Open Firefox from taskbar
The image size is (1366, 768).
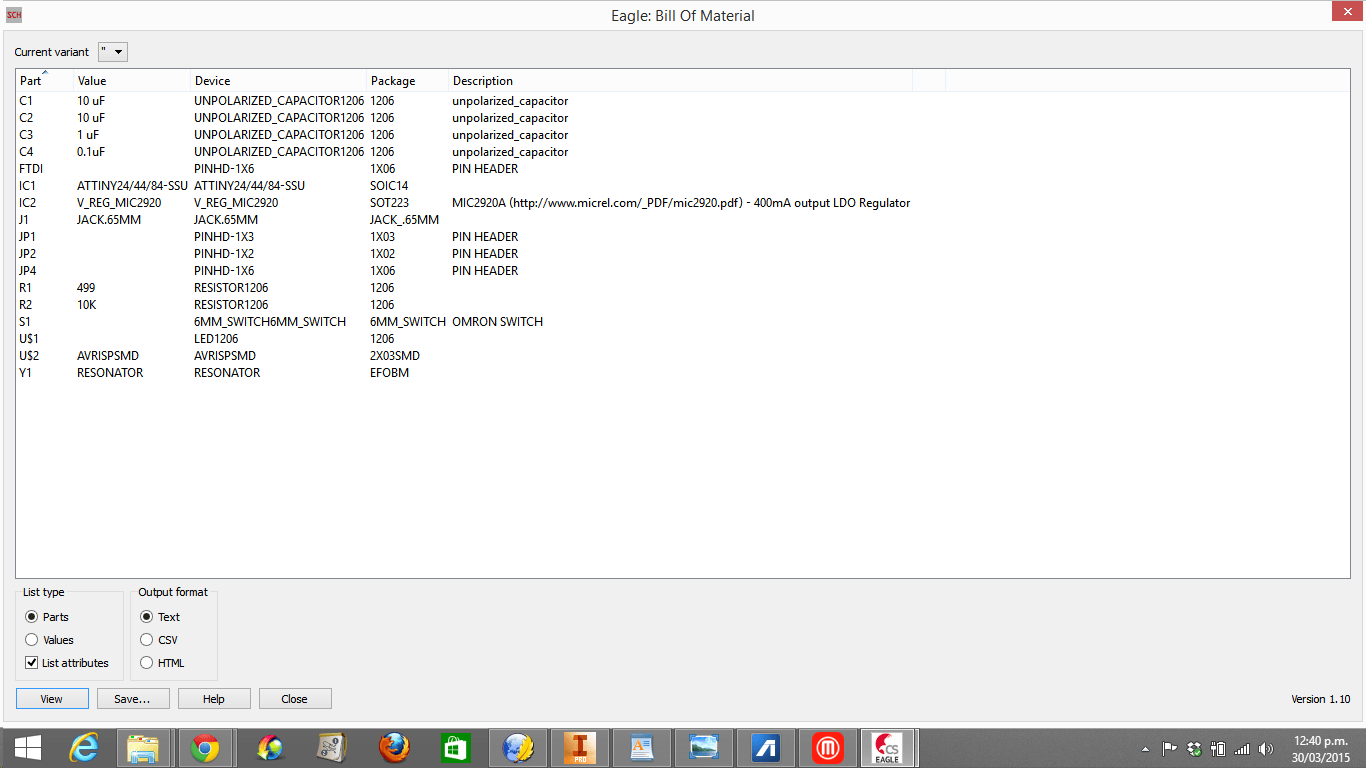[394, 748]
